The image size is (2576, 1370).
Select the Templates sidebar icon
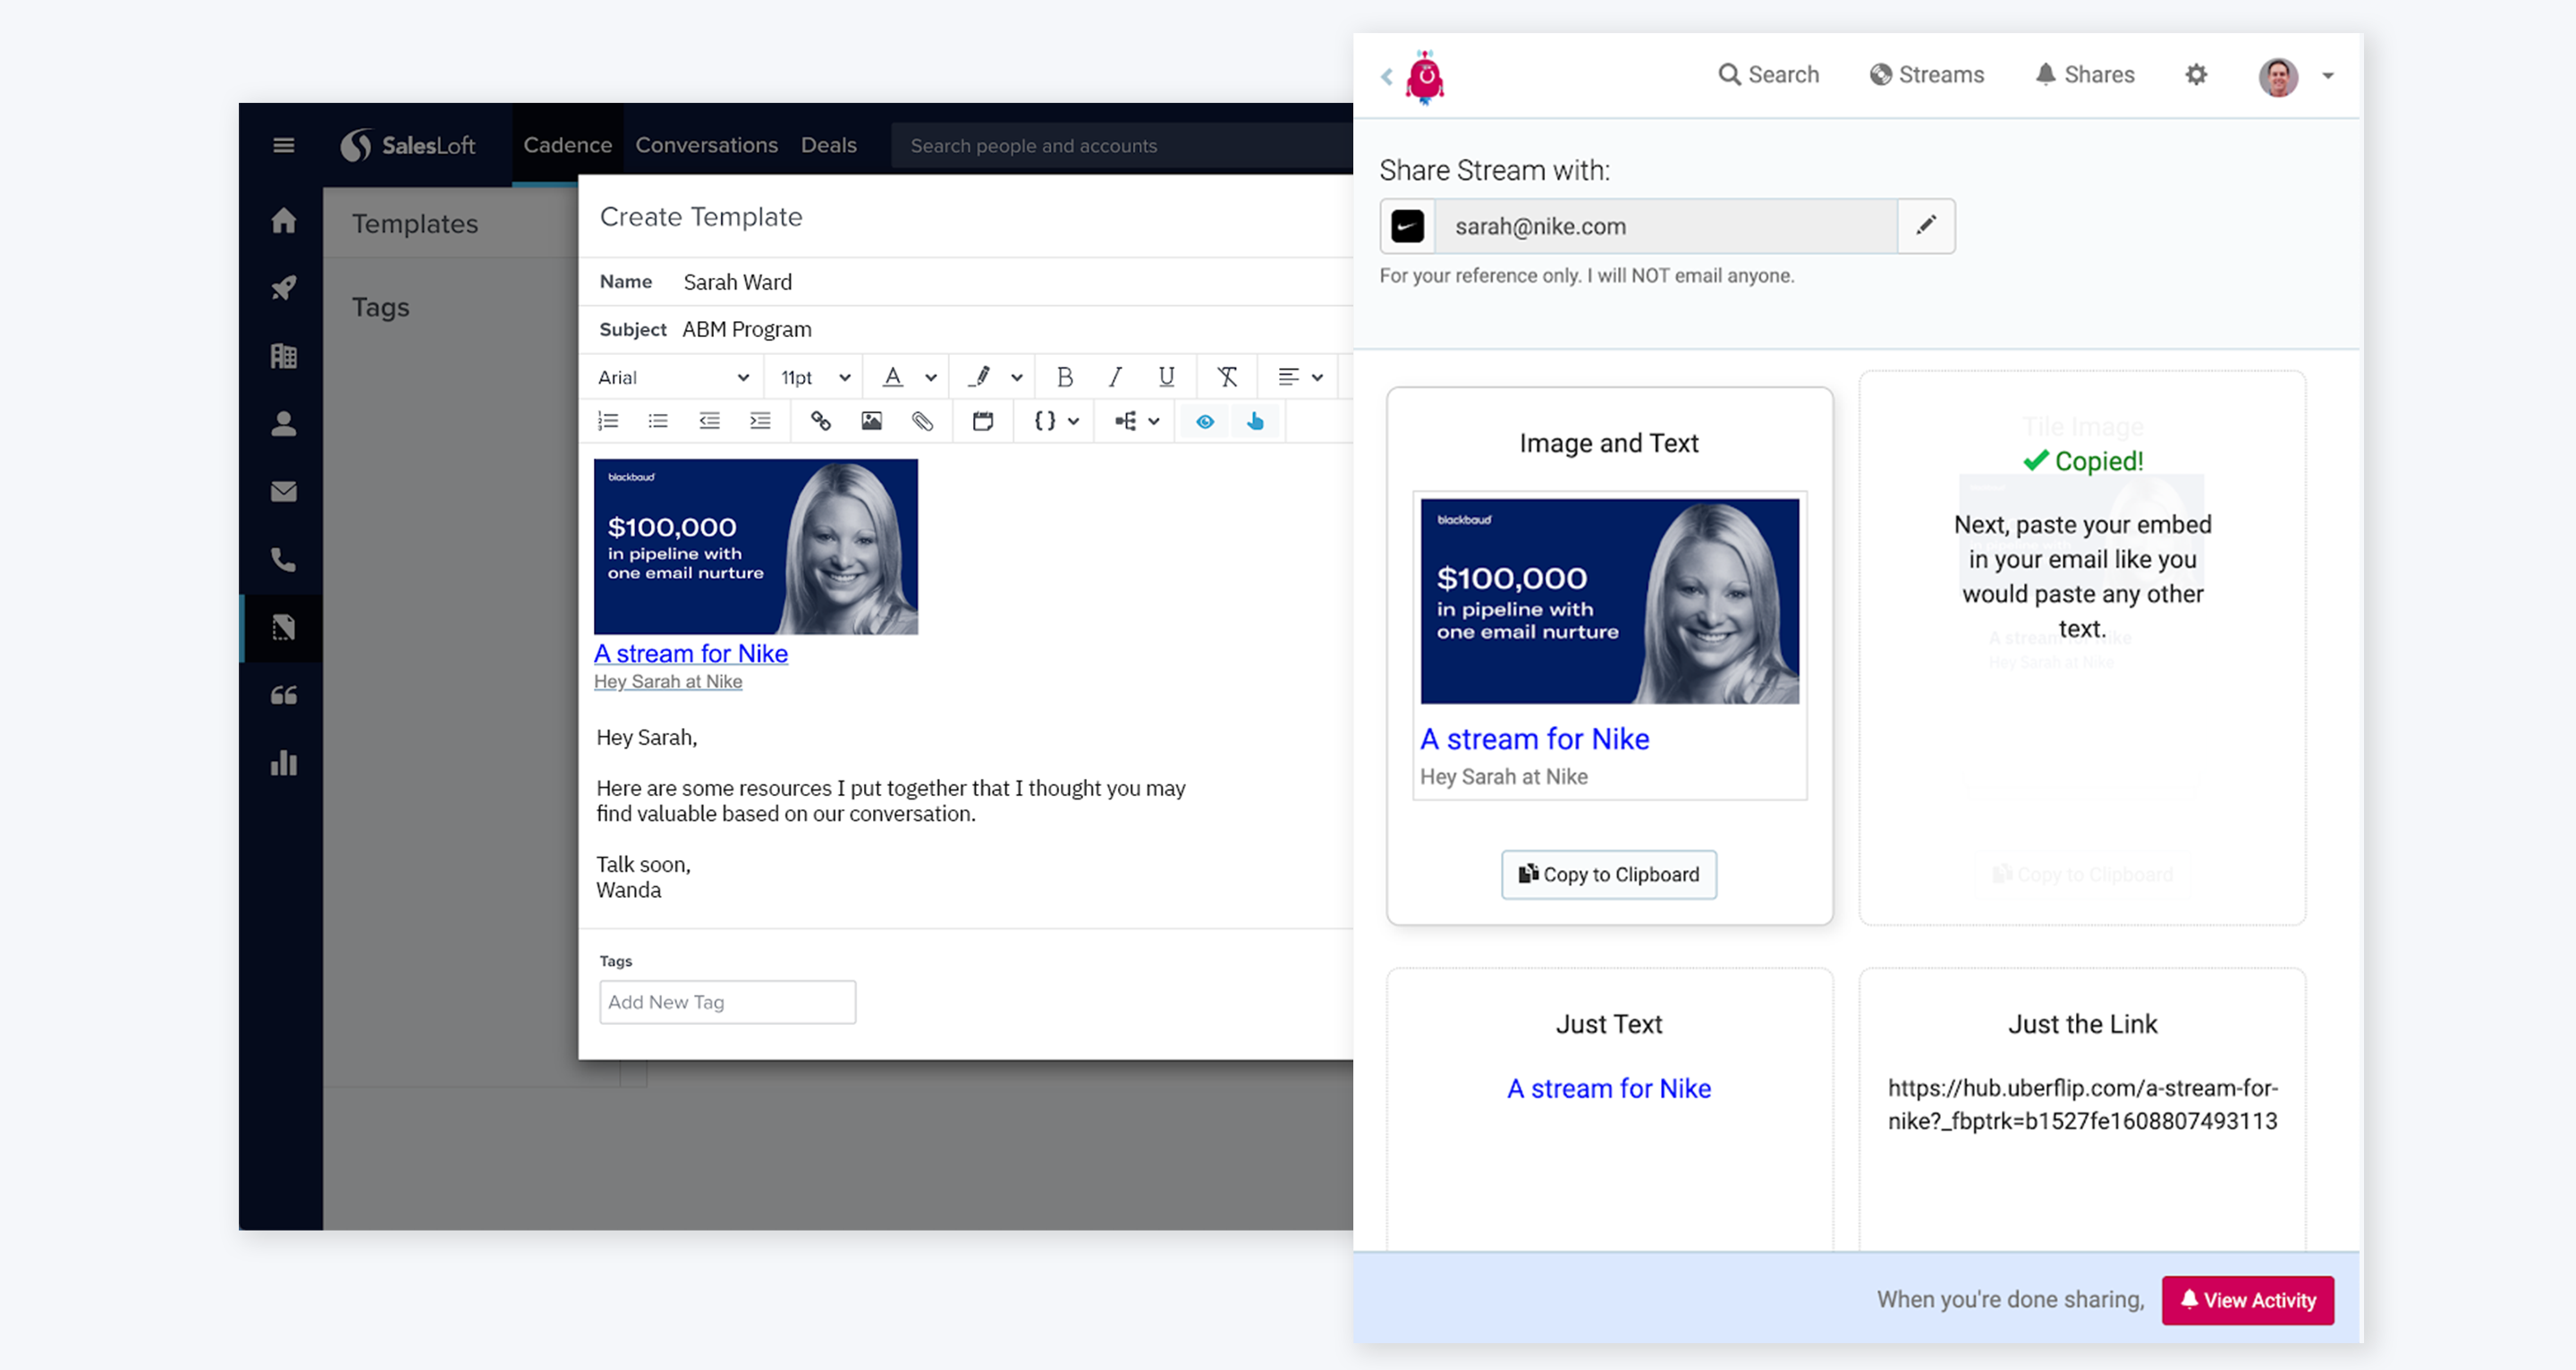click(284, 628)
